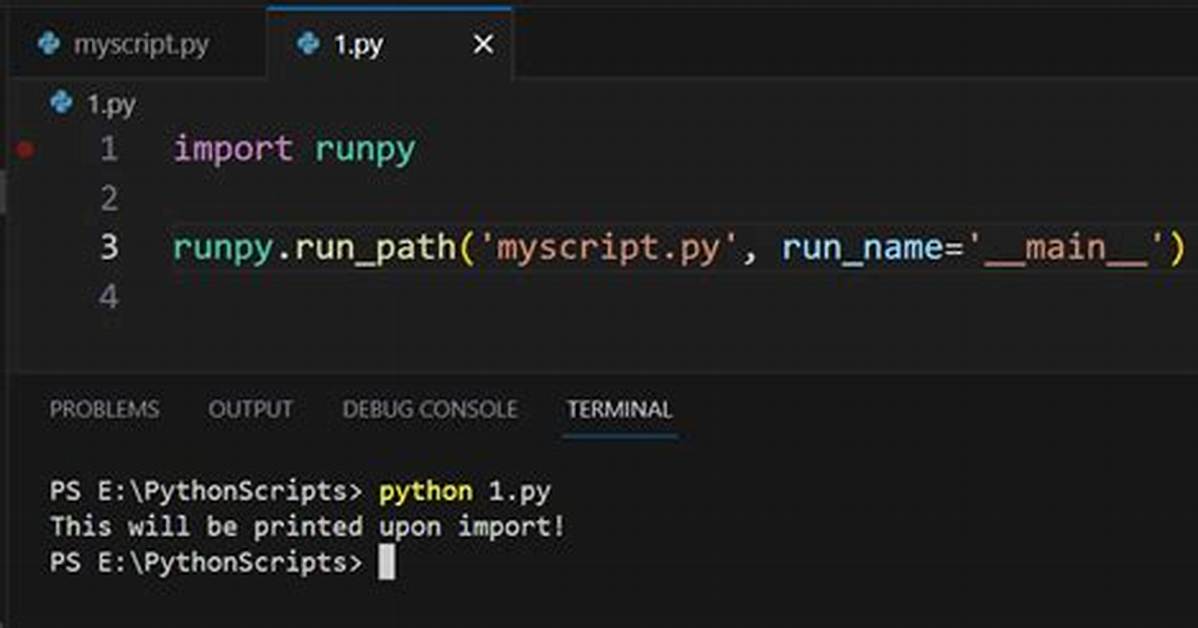
Task: Click the 'import' keyword on line 1
Action: click(x=233, y=148)
